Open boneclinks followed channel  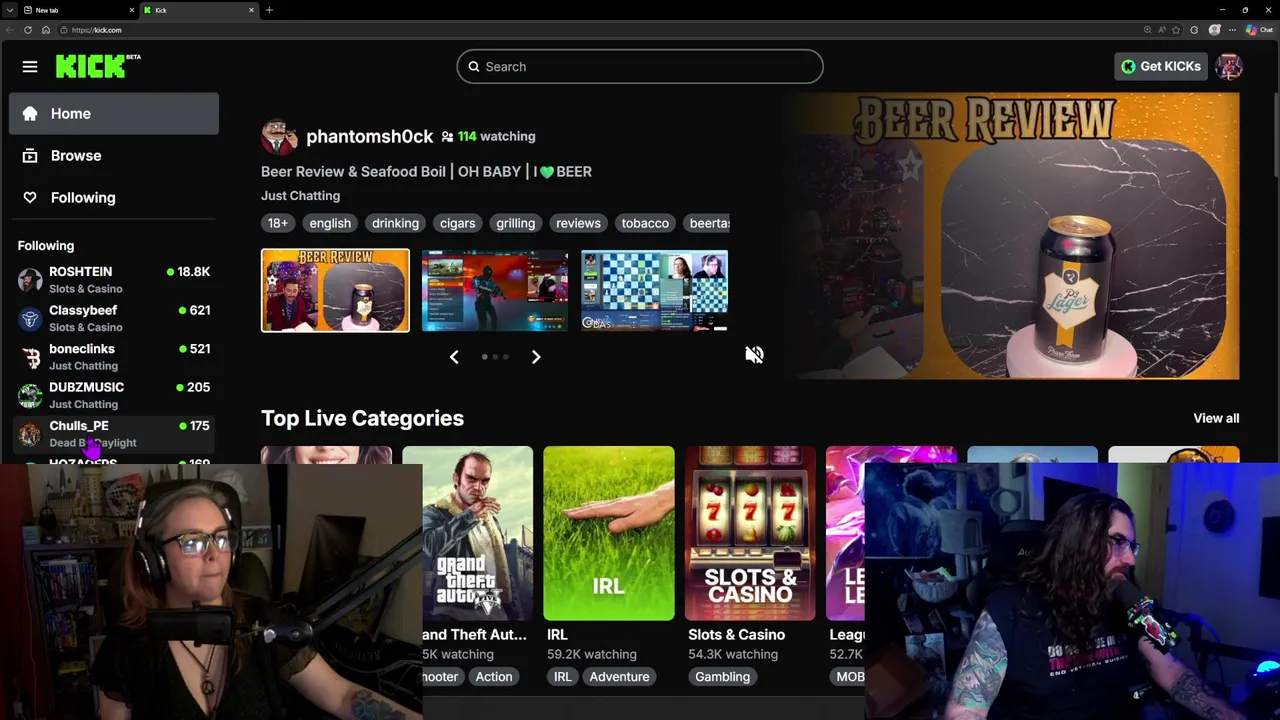[x=114, y=357]
